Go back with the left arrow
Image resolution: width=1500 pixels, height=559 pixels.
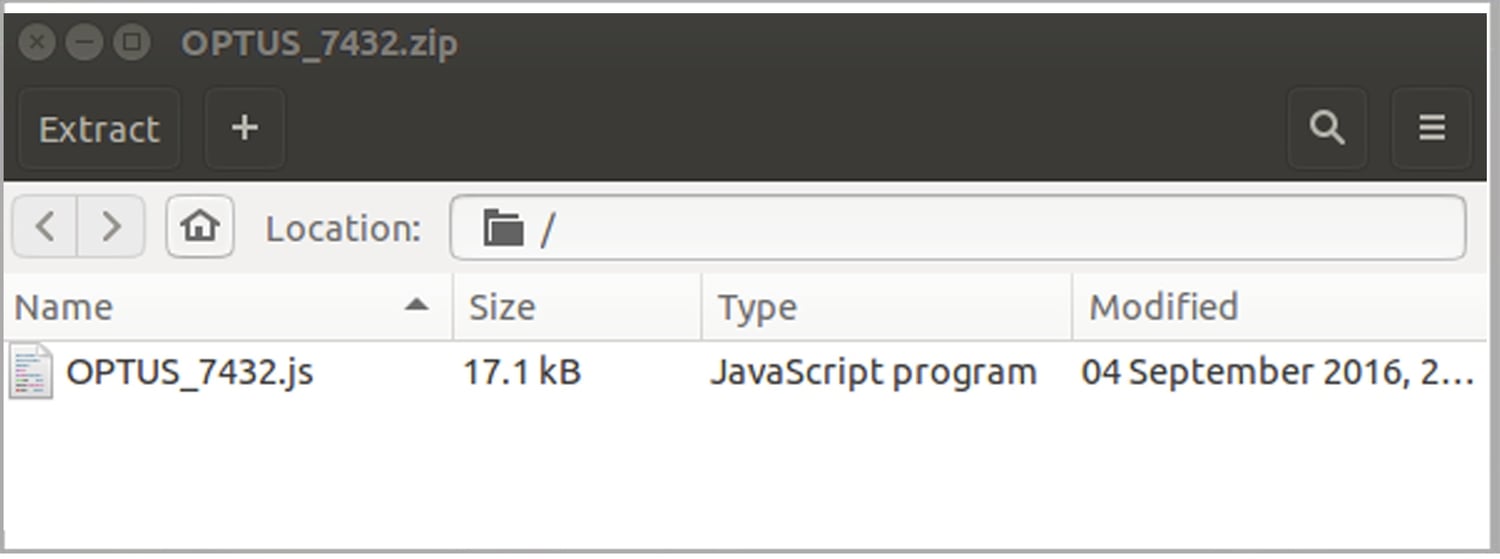[44, 227]
